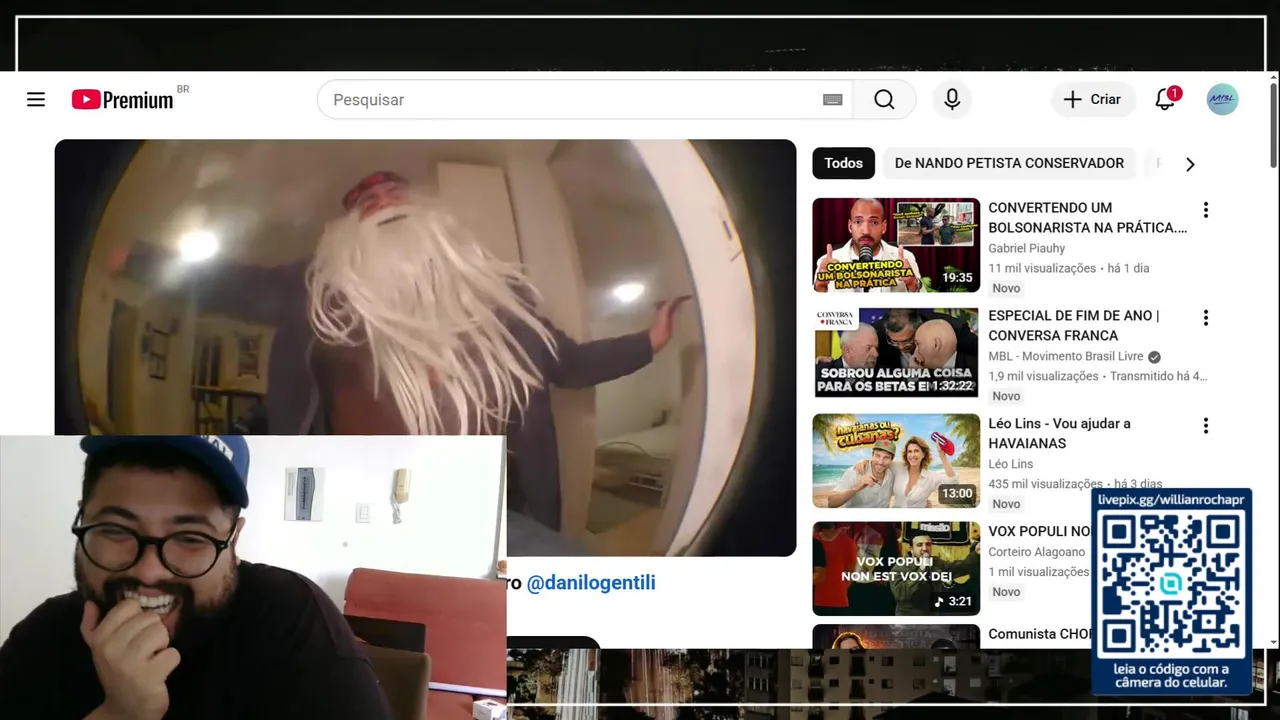Open the account avatar menu
This screenshot has width=1280, height=720.
pyautogui.click(x=1222, y=99)
